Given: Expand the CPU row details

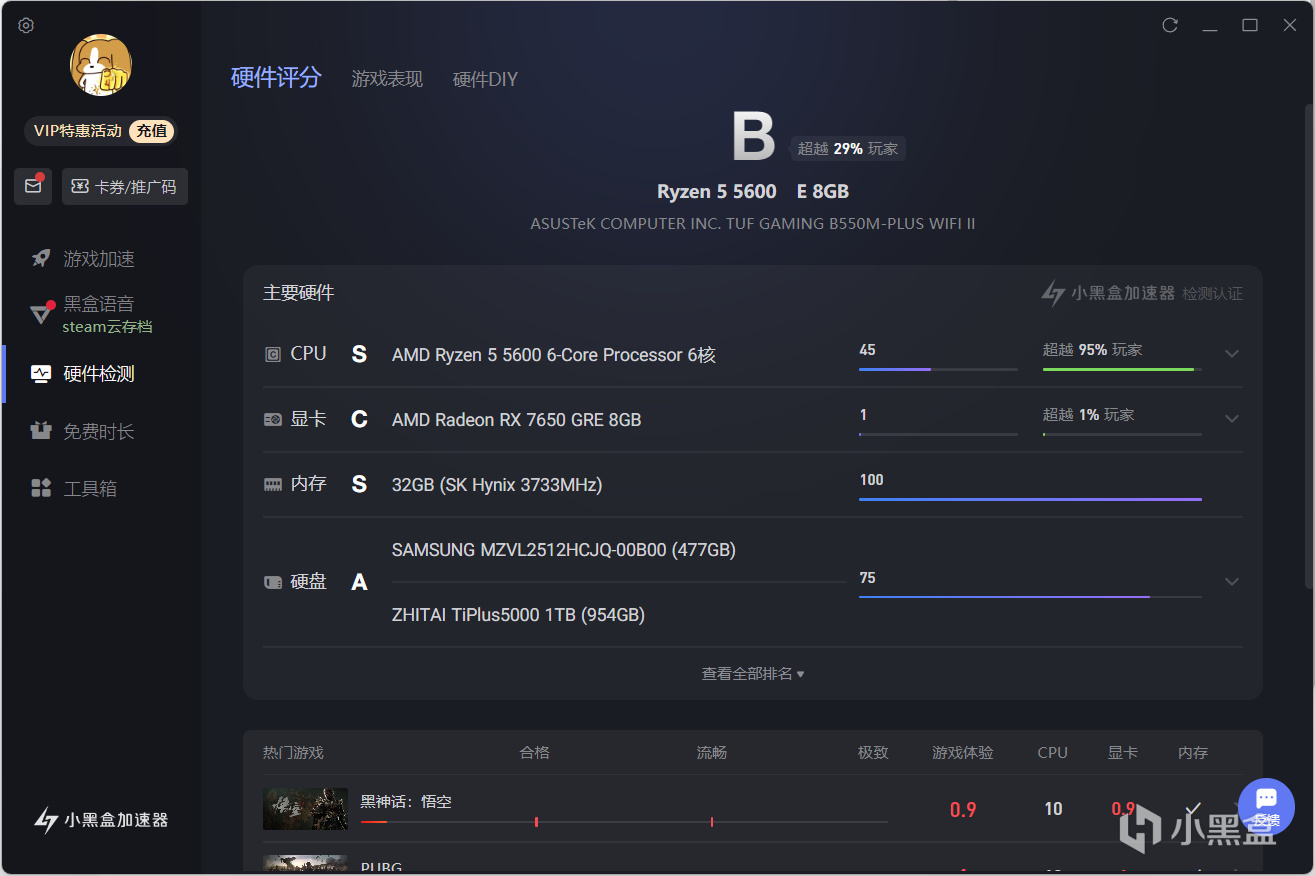Looking at the screenshot, I should point(1232,353).
